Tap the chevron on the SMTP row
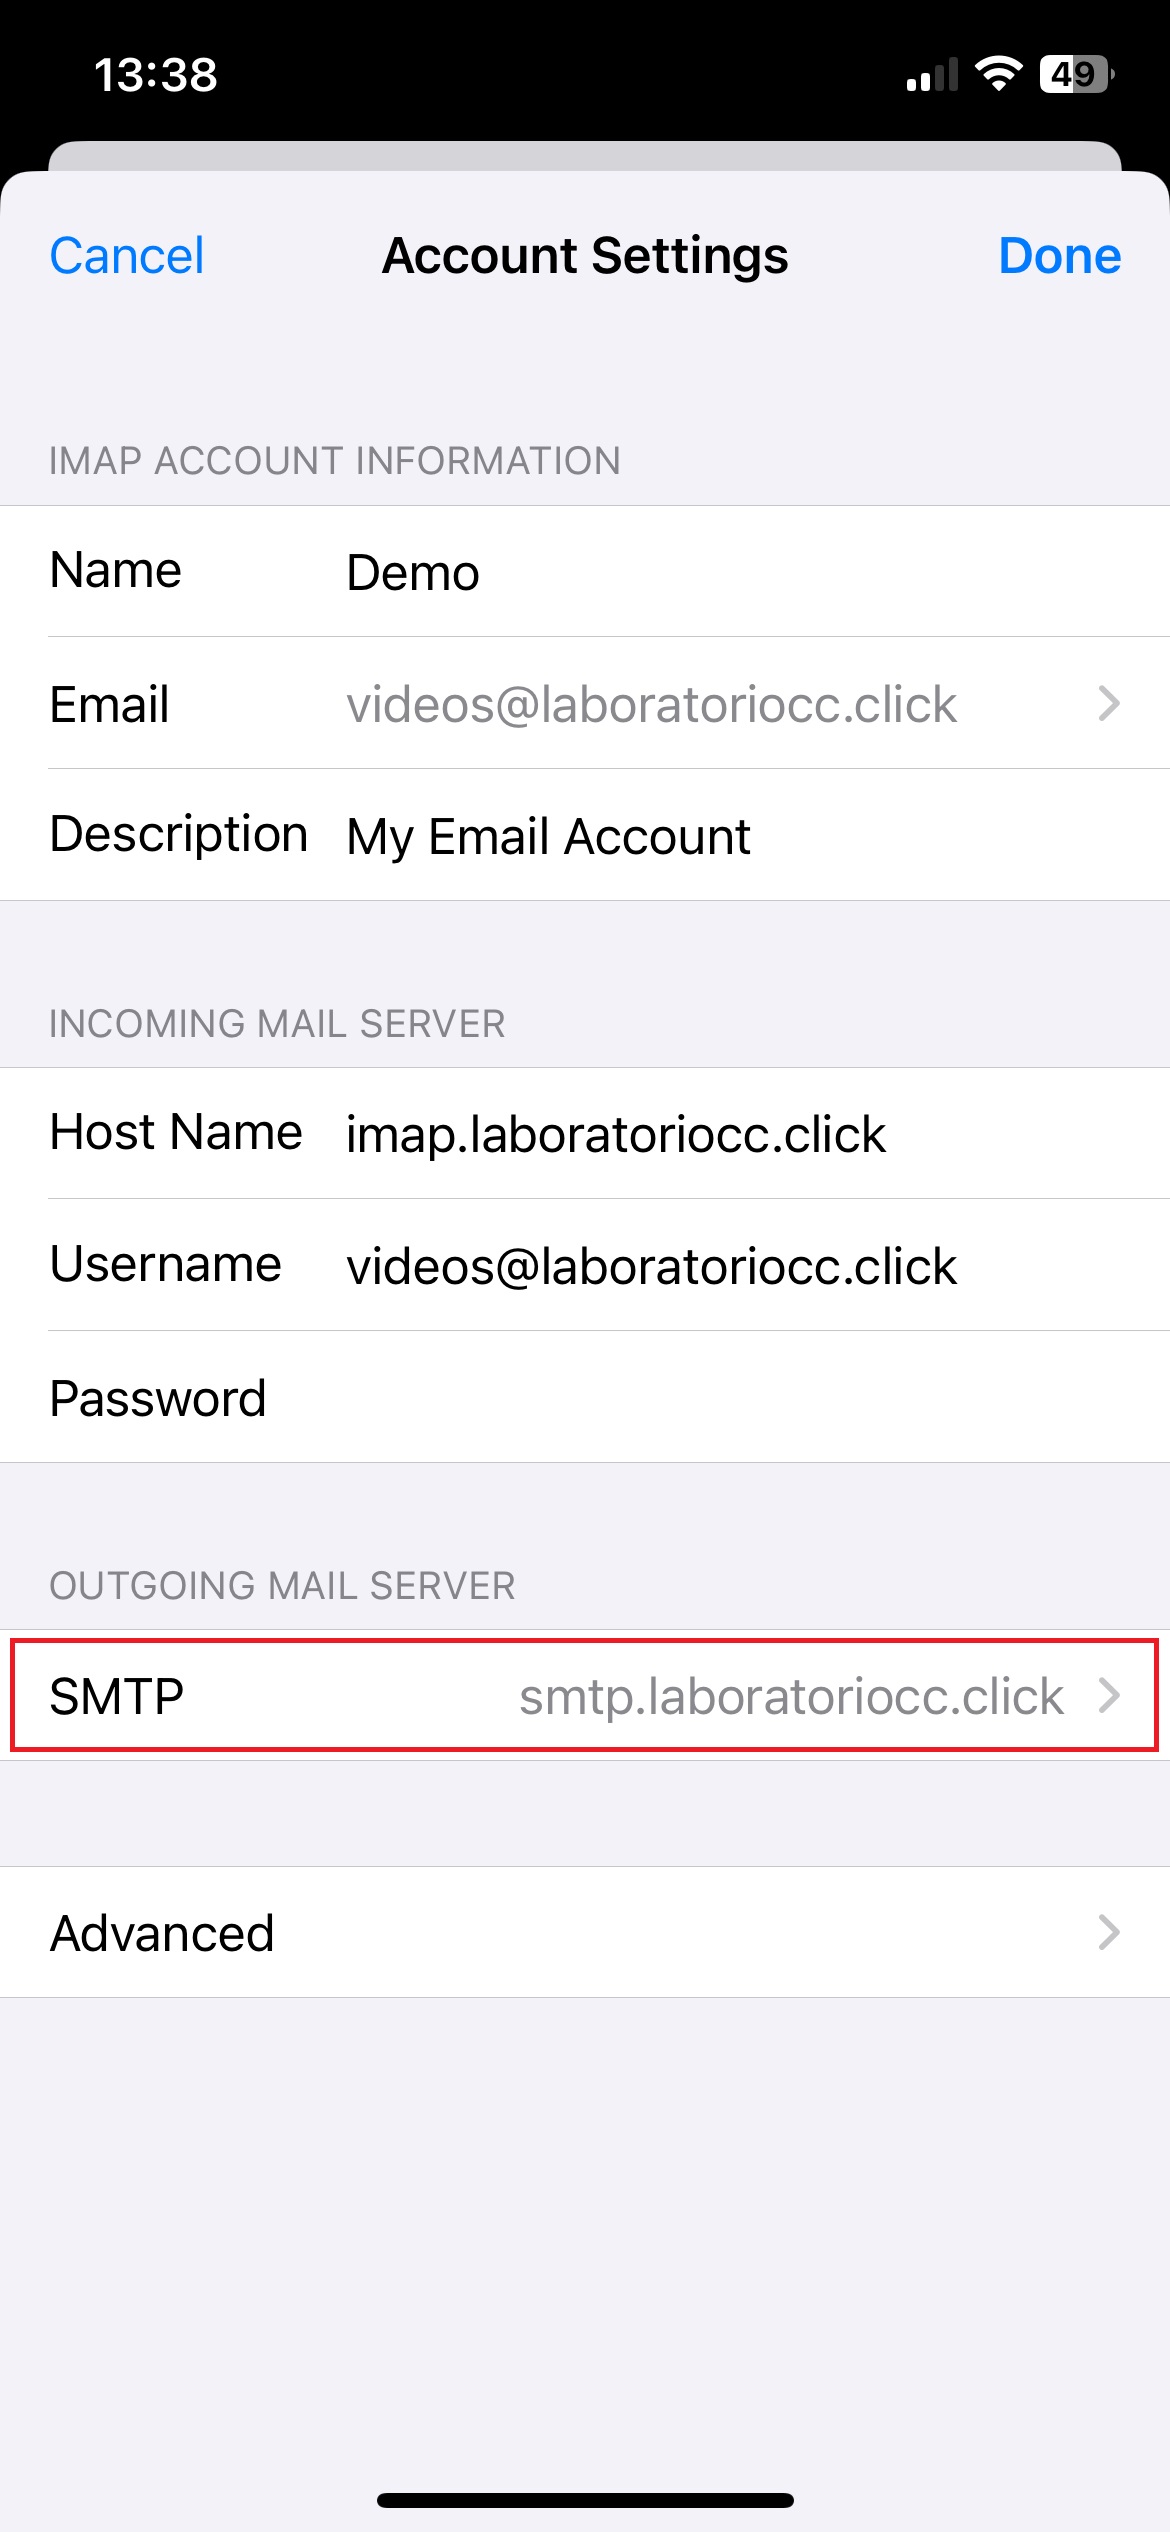This screenshot has height=2532, width=1170. click(1108, 1696)
